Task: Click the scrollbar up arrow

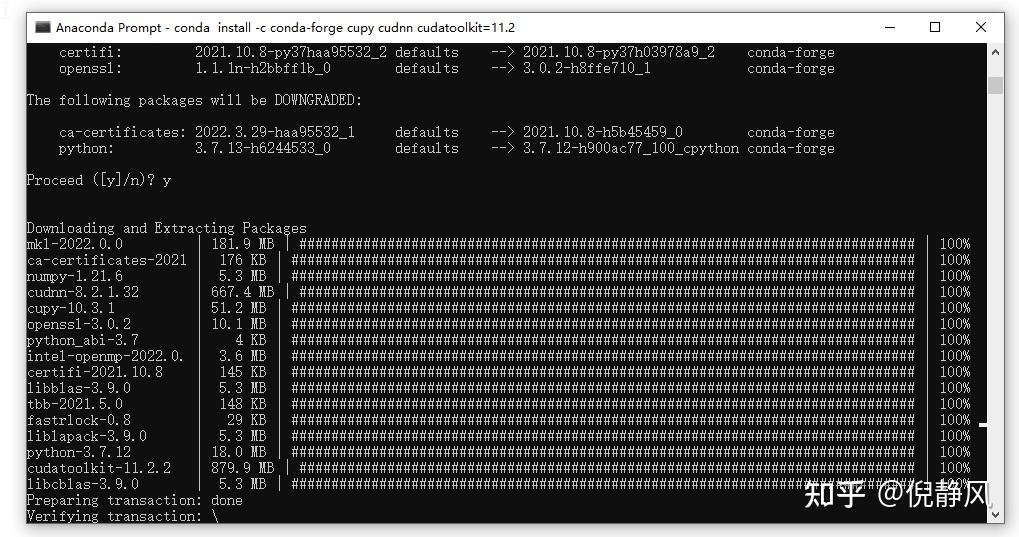Action: [995, 51]
